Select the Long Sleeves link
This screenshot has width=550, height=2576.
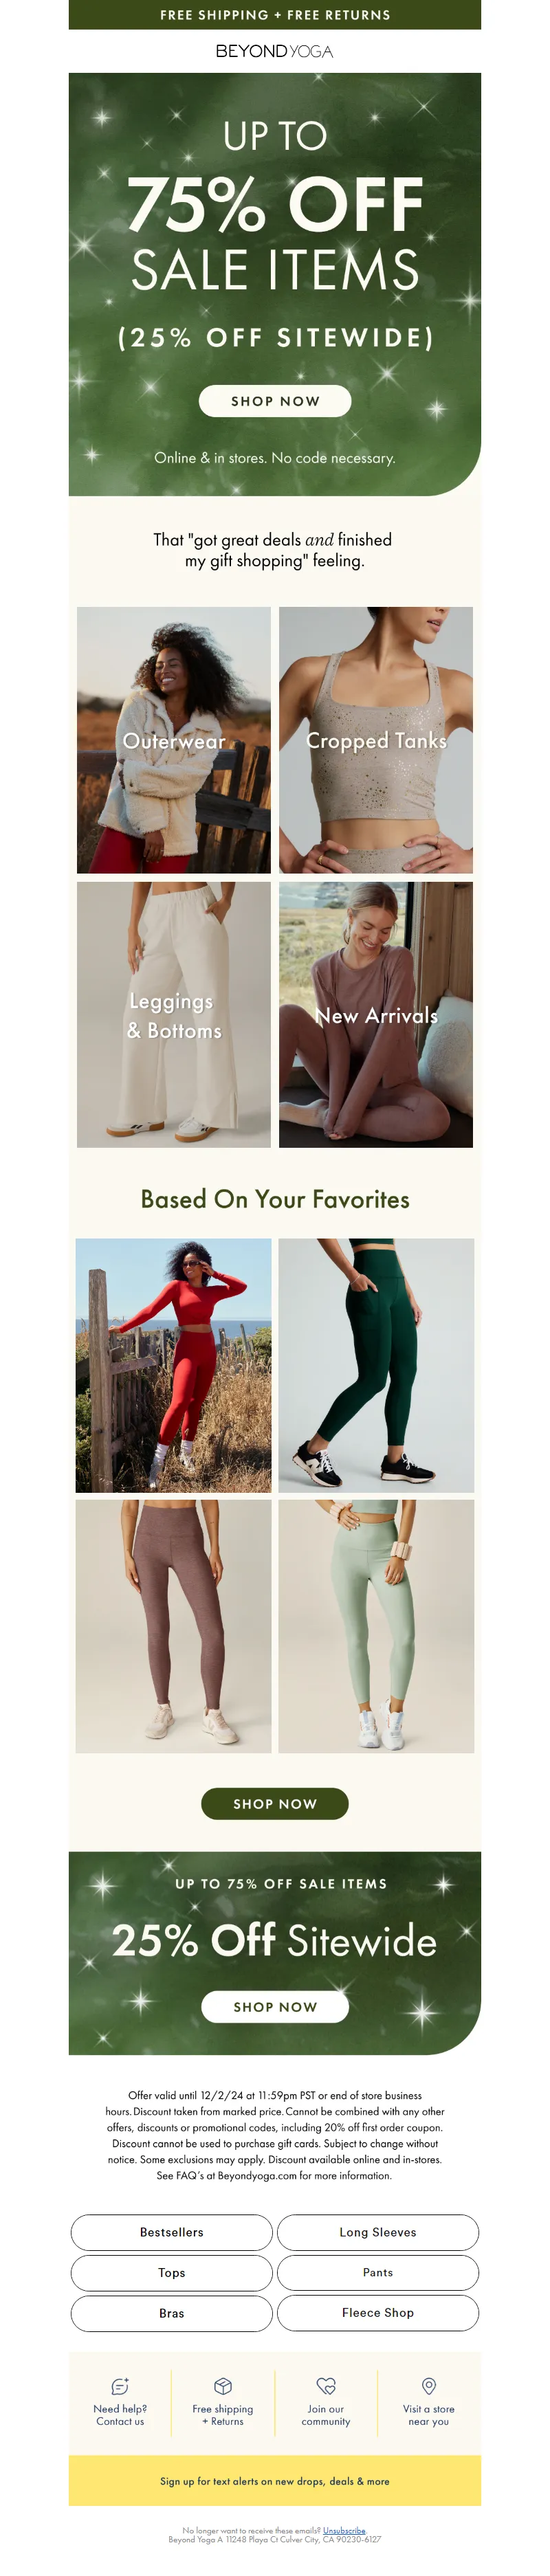point(378,2232)
